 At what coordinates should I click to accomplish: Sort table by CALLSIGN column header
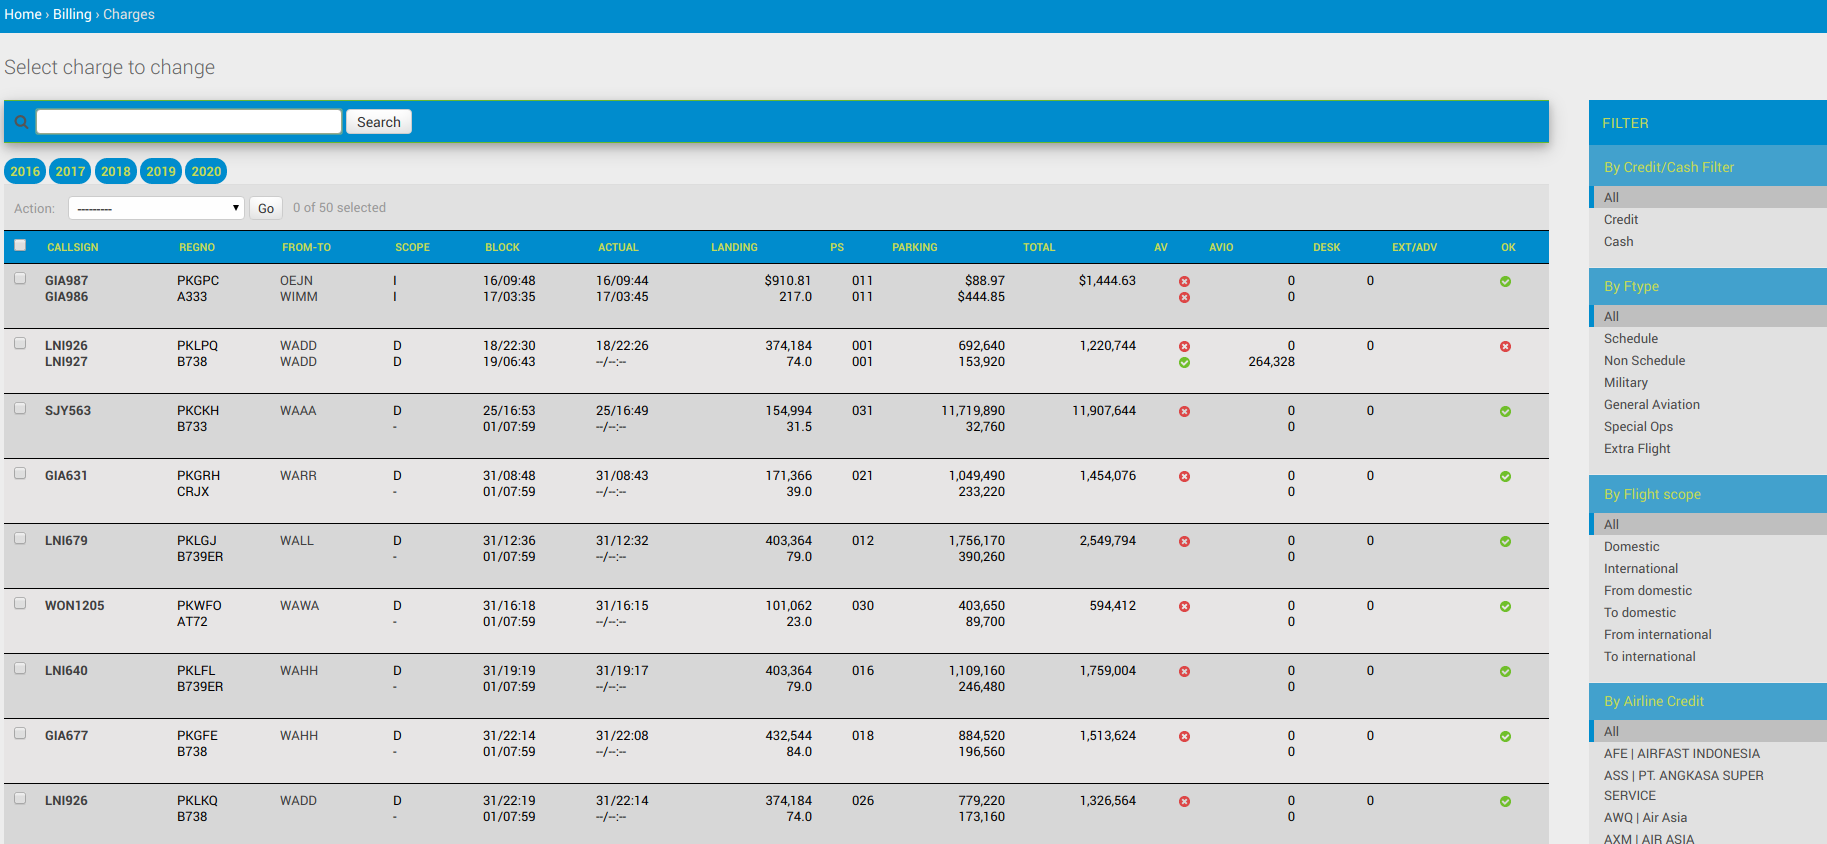click(x=73, y=247)
